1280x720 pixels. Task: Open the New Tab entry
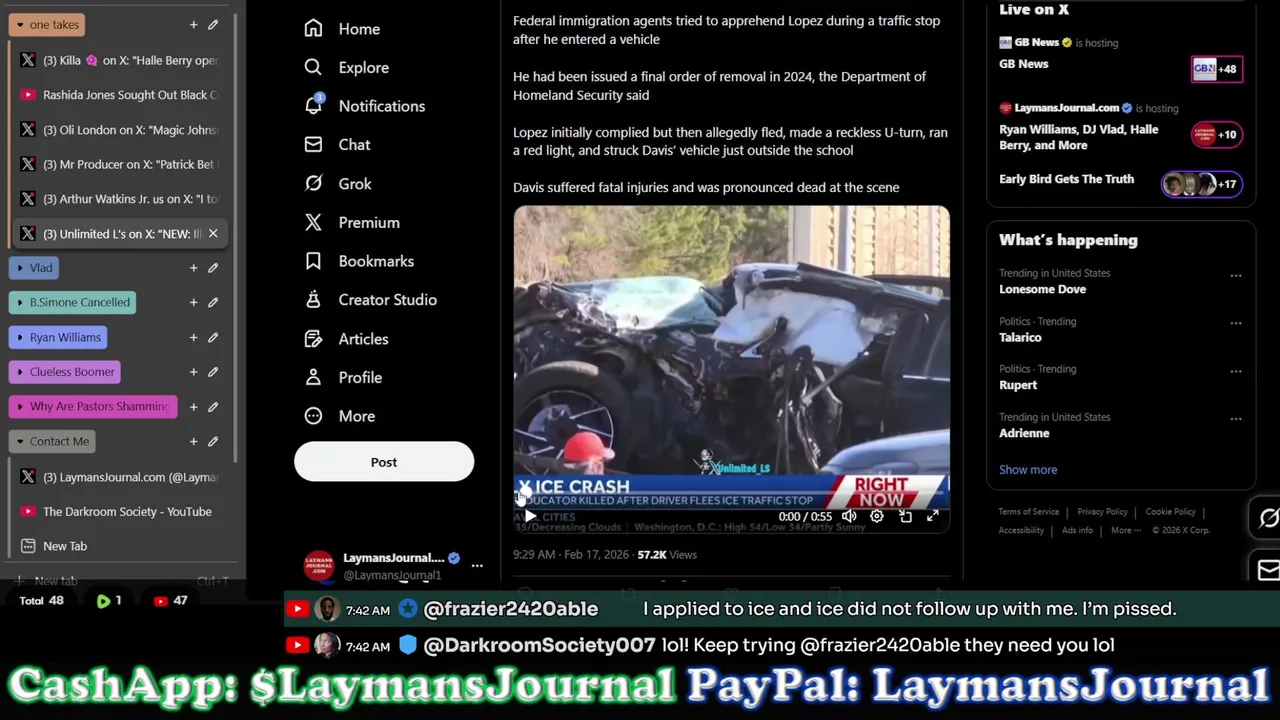119,546
